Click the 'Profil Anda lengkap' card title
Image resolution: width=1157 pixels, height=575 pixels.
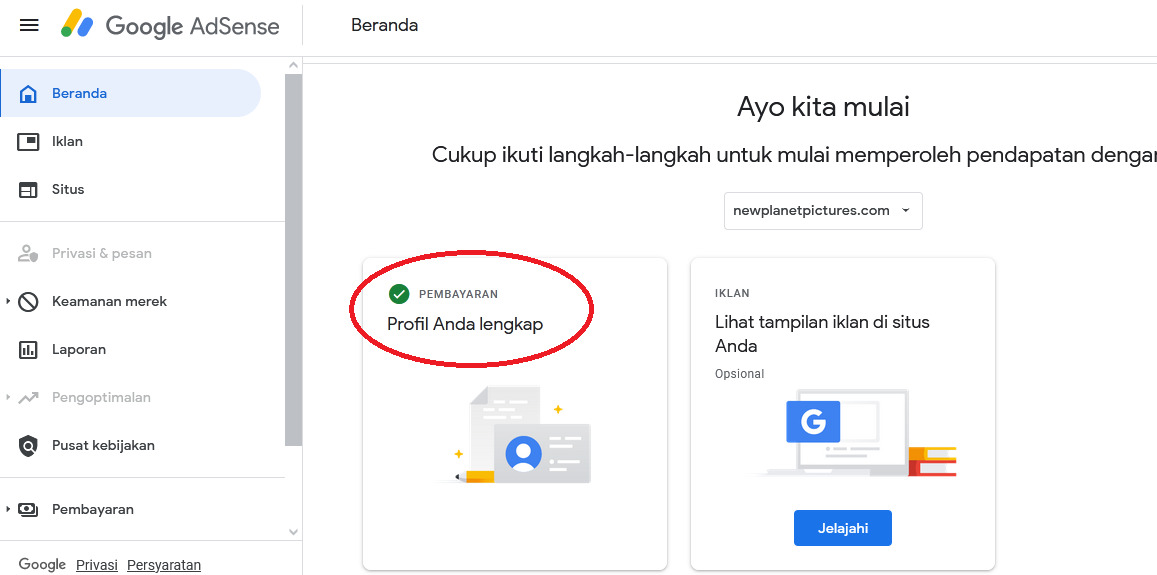[x=465, y=324]
